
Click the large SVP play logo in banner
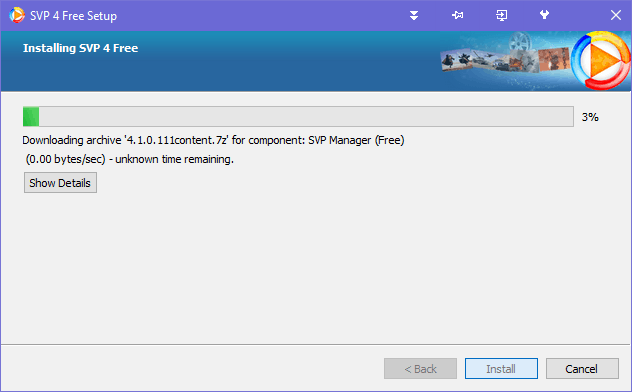click(x=601, y=61)
